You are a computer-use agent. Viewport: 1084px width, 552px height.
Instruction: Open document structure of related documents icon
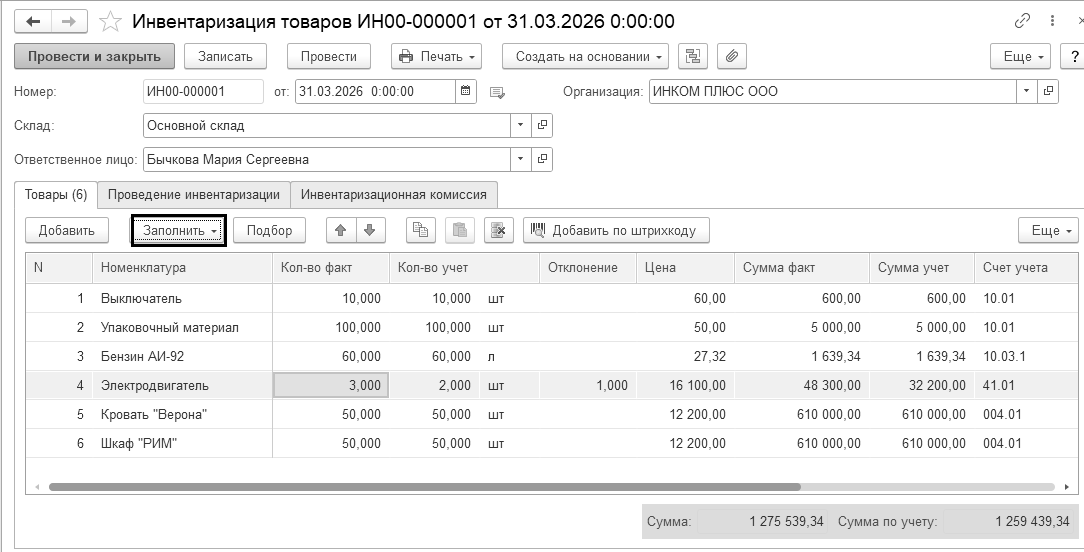click(x=692, y=56)
